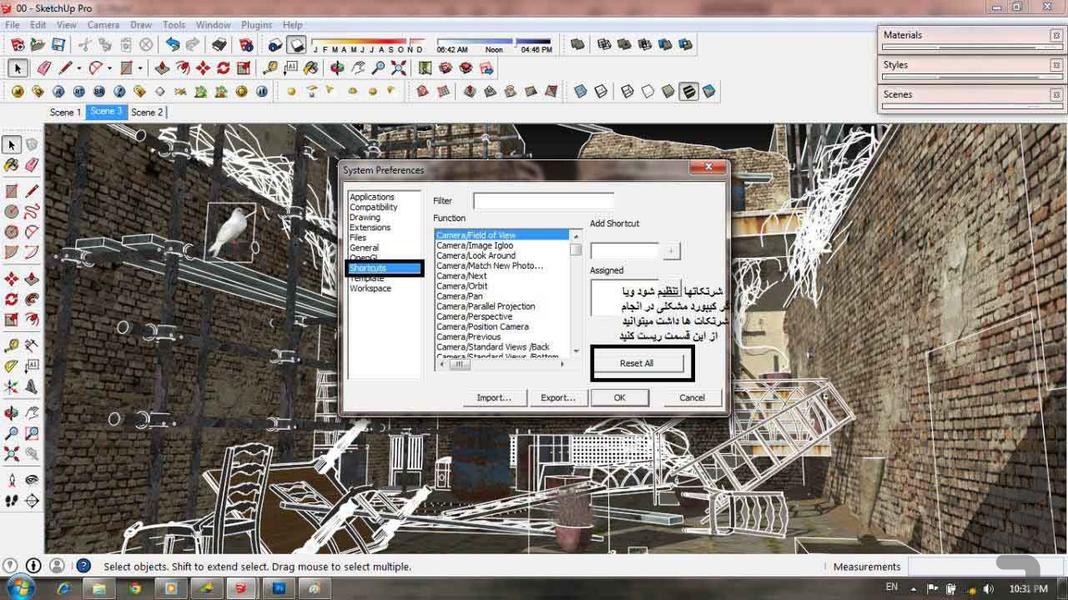
Task: Click the Undo arrow icon
Action: (173, 45)
